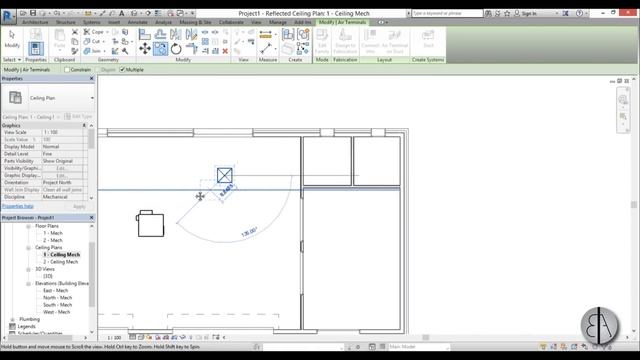The image size is (640, 360).
Task: Click the red Delete icon
Action: pyautogui.click(x=225, y=51)
